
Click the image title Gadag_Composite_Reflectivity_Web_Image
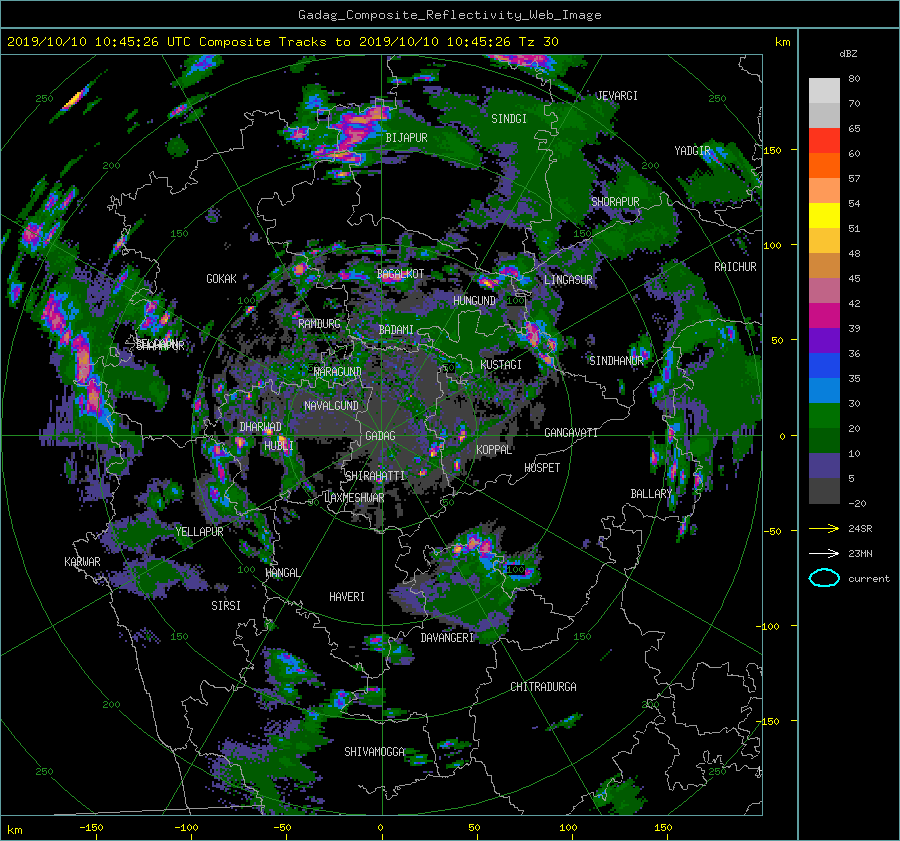pyautogui.click(x=449, y=14)
